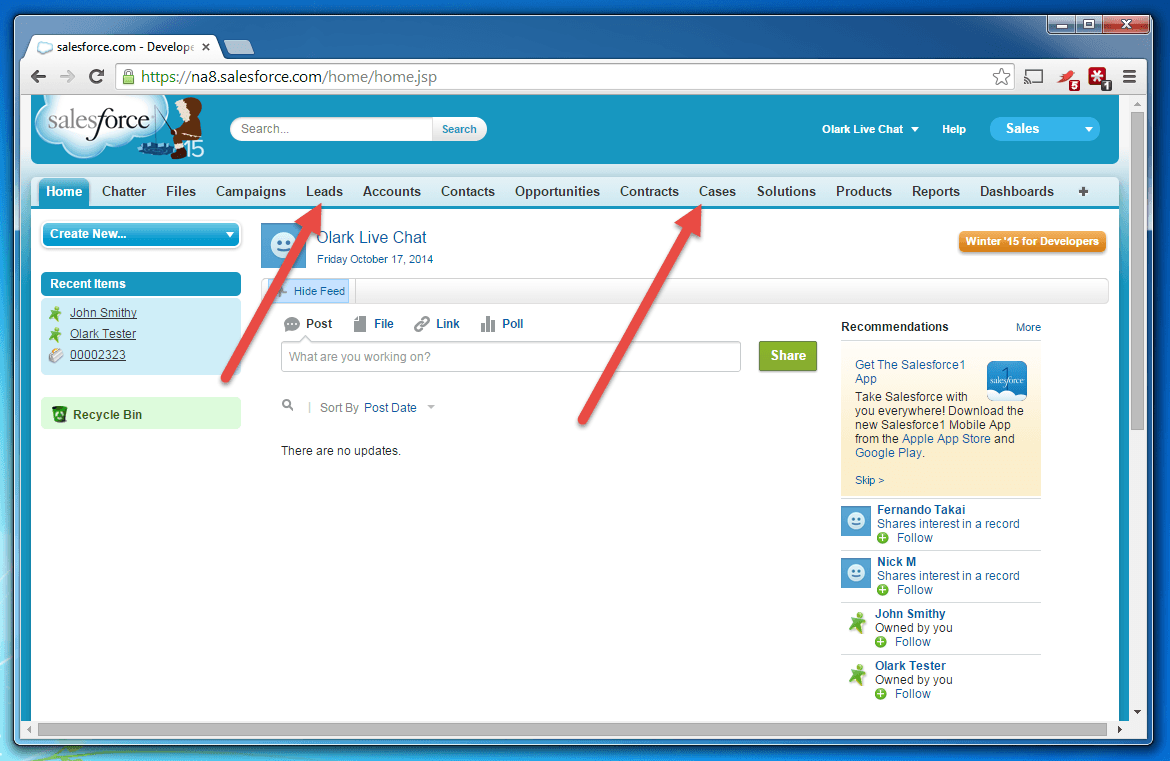Click the LastPass extension icon
1170x761 pixels.
coord(1098,77)
